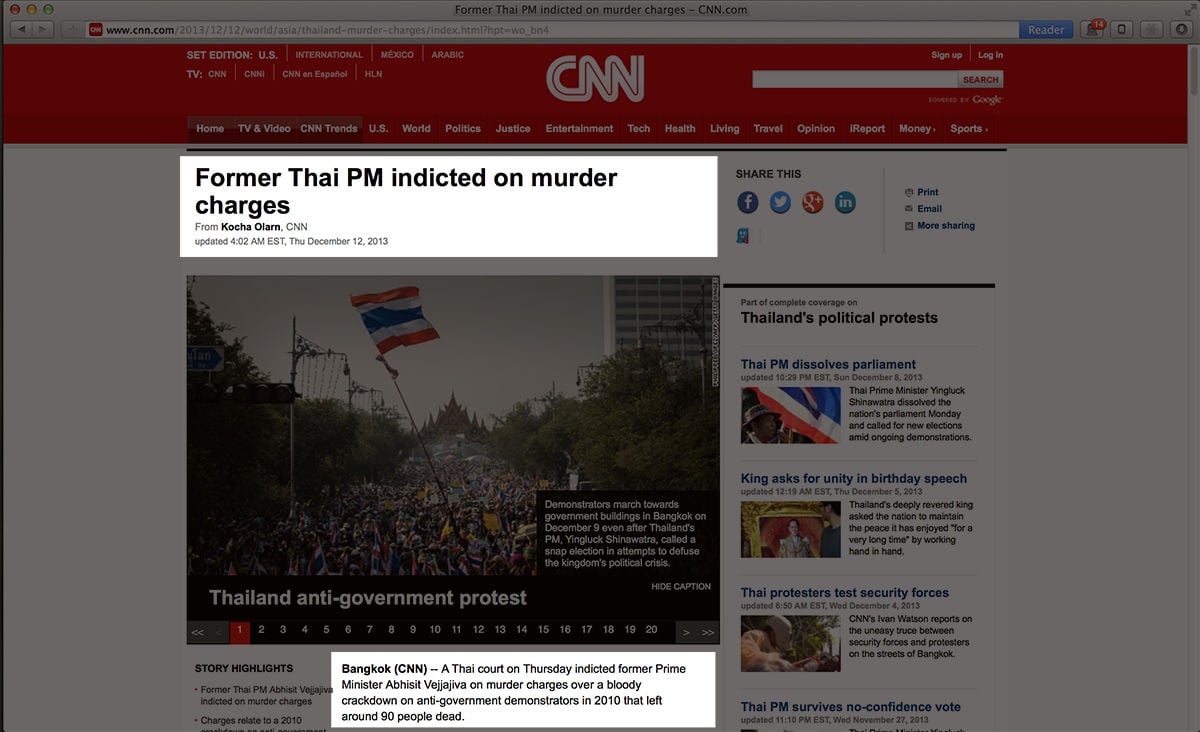Click the envelope icon next to Email
The width and height of the screenshot is (1200, 732).
pyautogui.click(x=909, y=209)
